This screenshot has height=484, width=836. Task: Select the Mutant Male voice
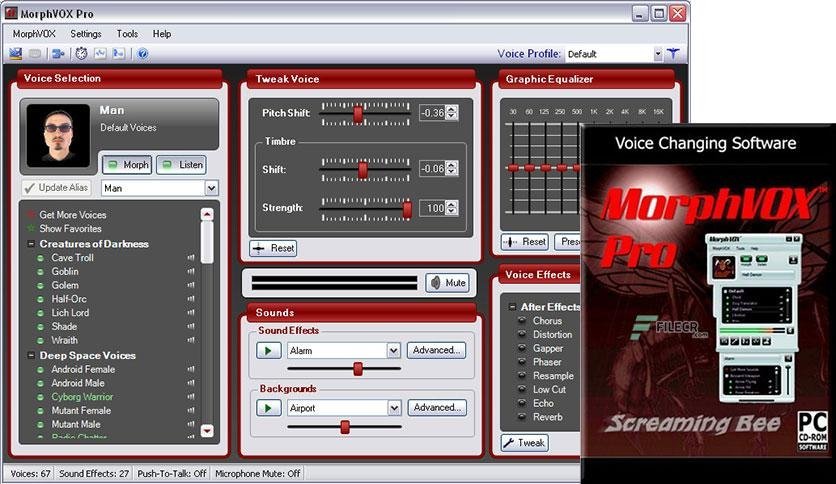76,425
